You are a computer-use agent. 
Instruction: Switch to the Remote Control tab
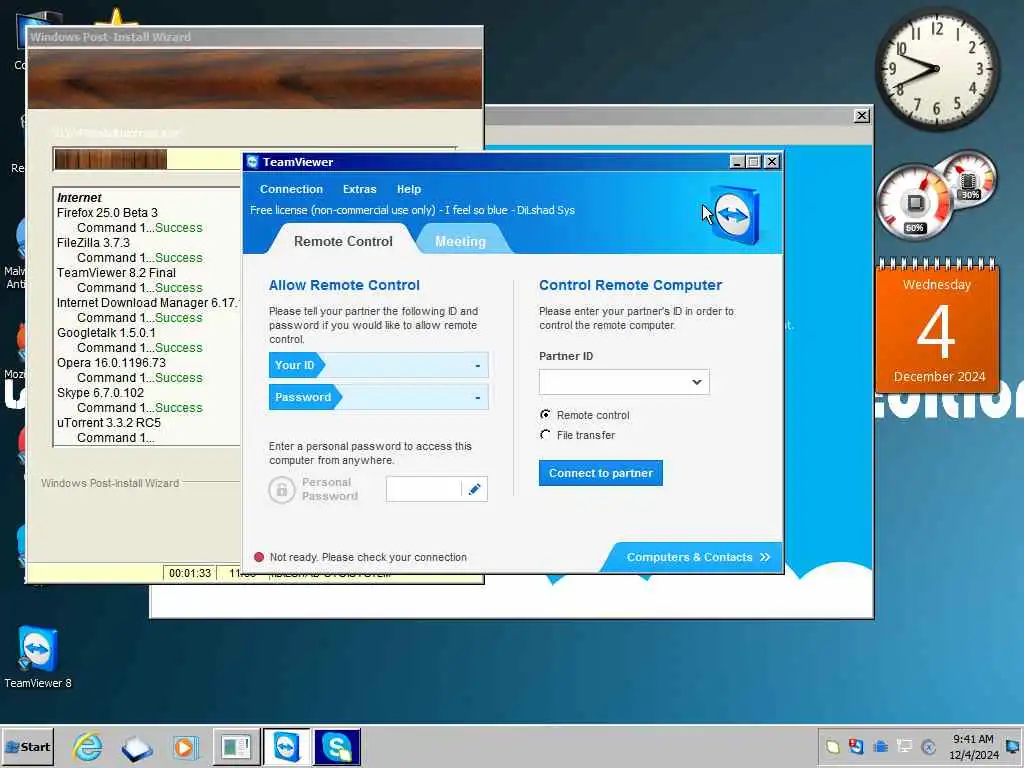click(x=343, y=241)
